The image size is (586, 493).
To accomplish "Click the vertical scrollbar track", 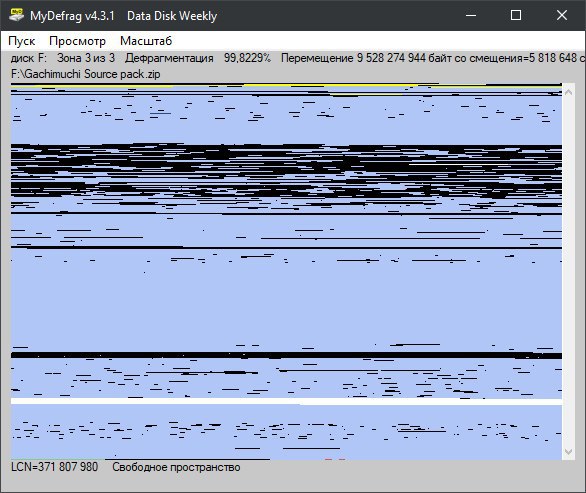I will [x=568, y=272].
